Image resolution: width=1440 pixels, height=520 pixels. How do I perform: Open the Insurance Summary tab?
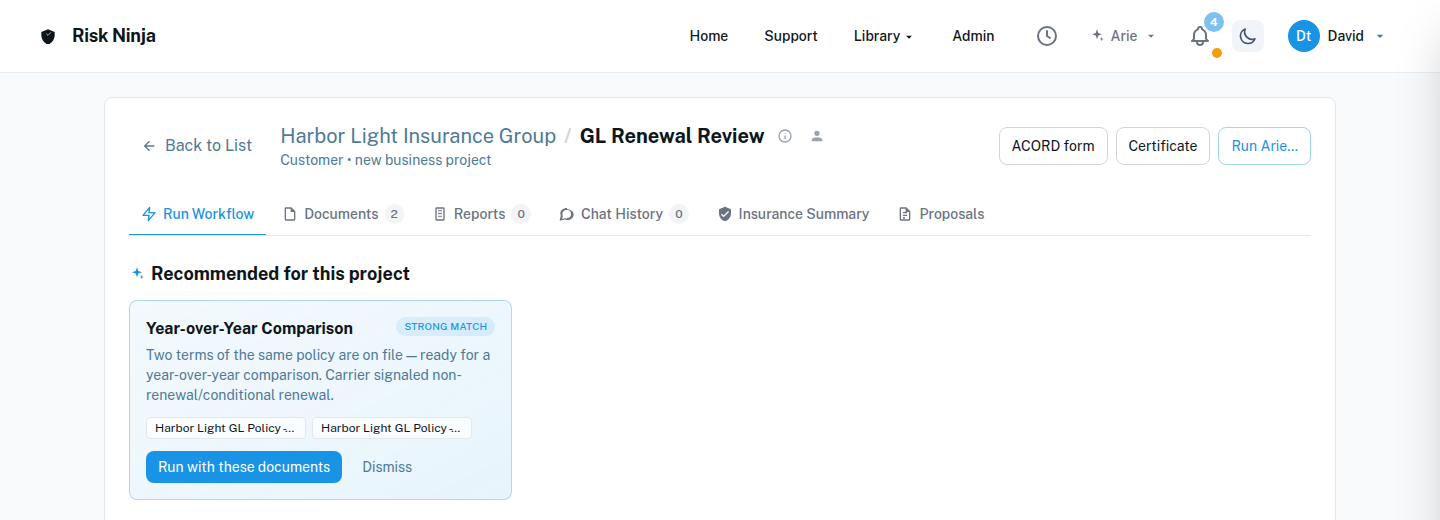[793, 214]
